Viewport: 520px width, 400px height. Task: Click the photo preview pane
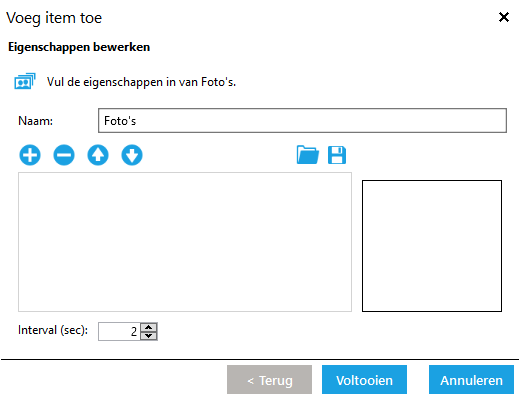[432, 246]
